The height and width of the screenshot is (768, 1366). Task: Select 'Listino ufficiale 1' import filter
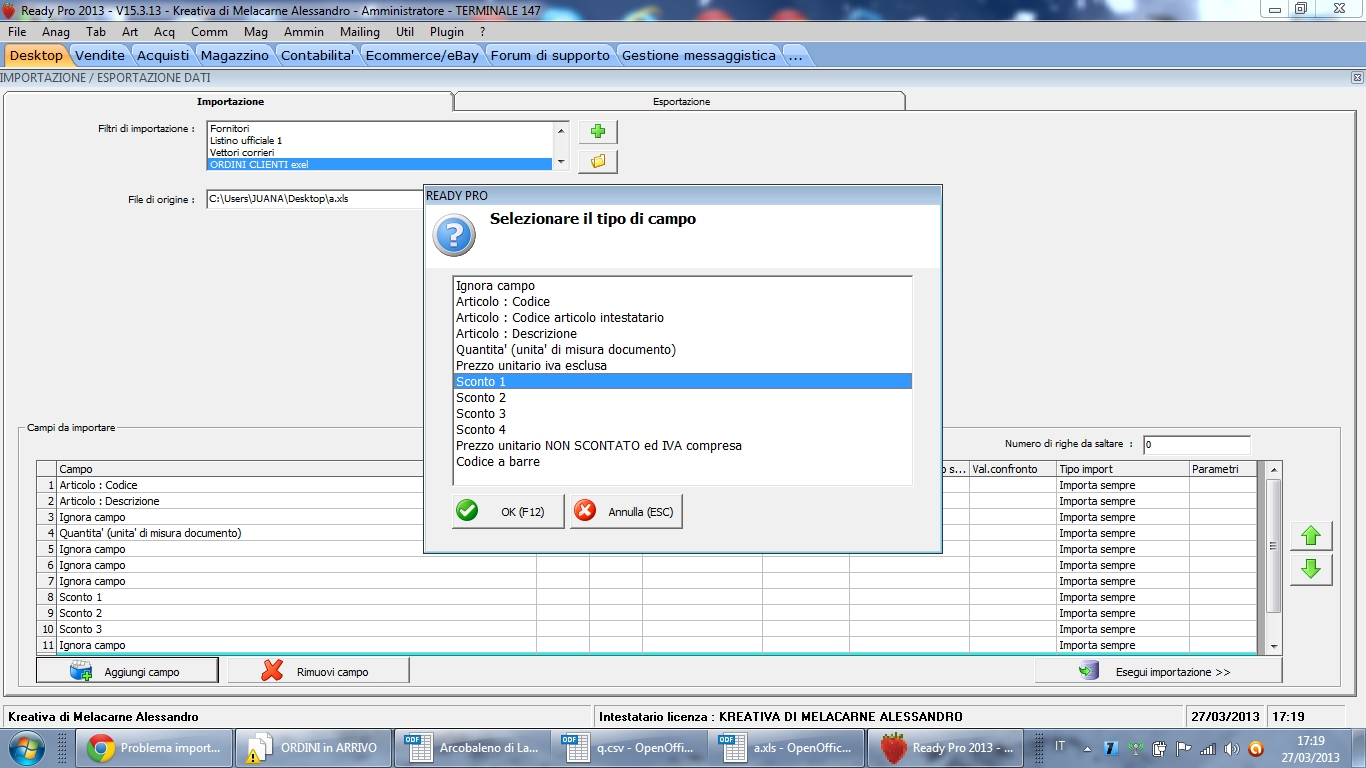[380, 141]
